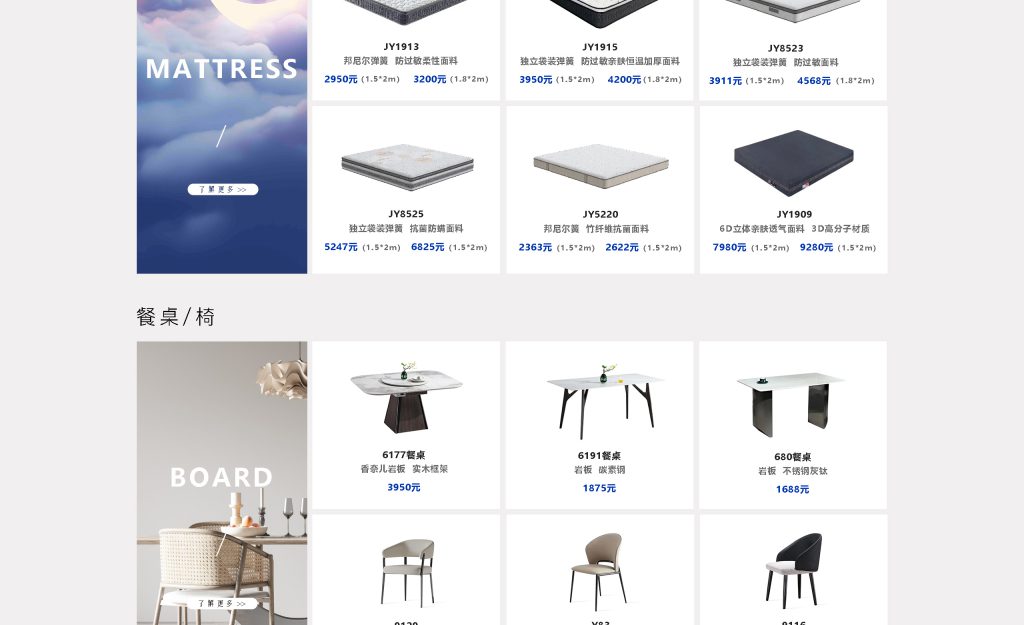Select the black curved-back chair image
The width and height of the screenshot is (1024, 625).
coord(793,570)
